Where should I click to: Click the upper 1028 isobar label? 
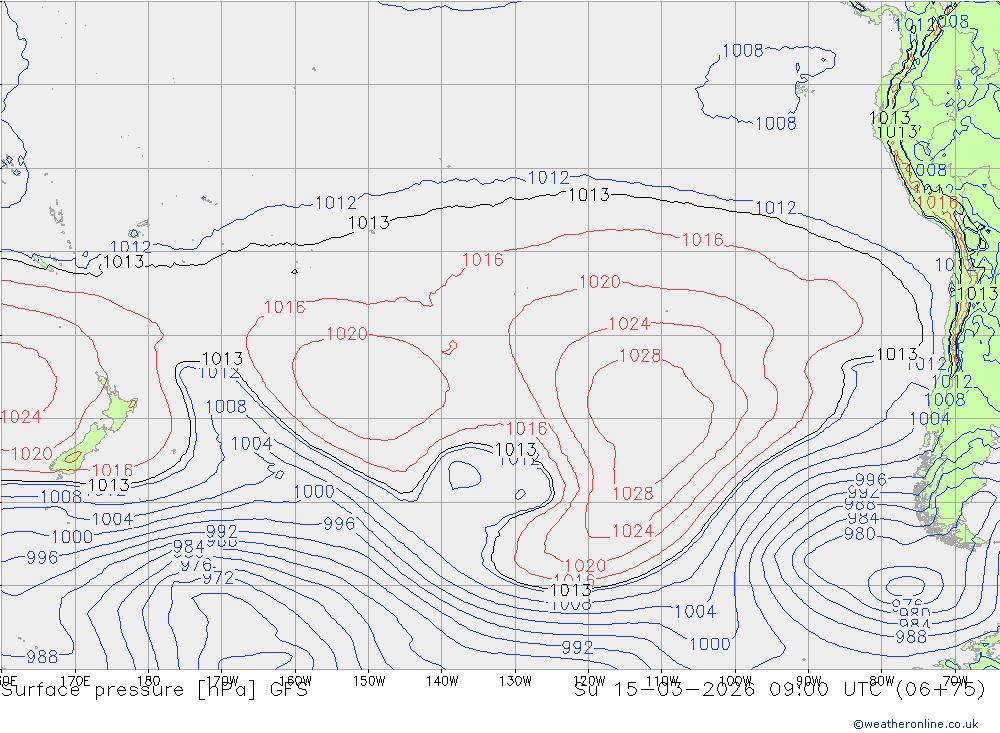(640, 356)
